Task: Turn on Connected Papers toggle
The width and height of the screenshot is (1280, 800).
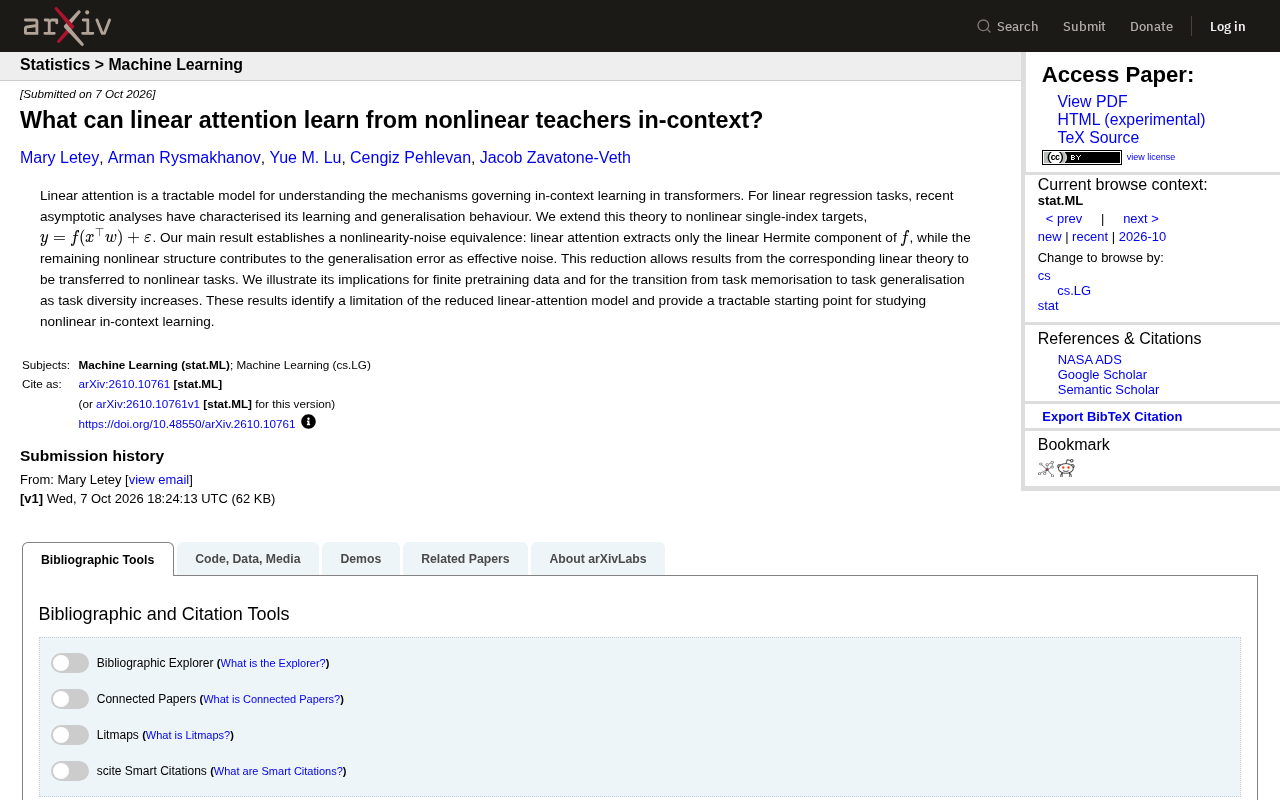Action: (x=70, y=699)
